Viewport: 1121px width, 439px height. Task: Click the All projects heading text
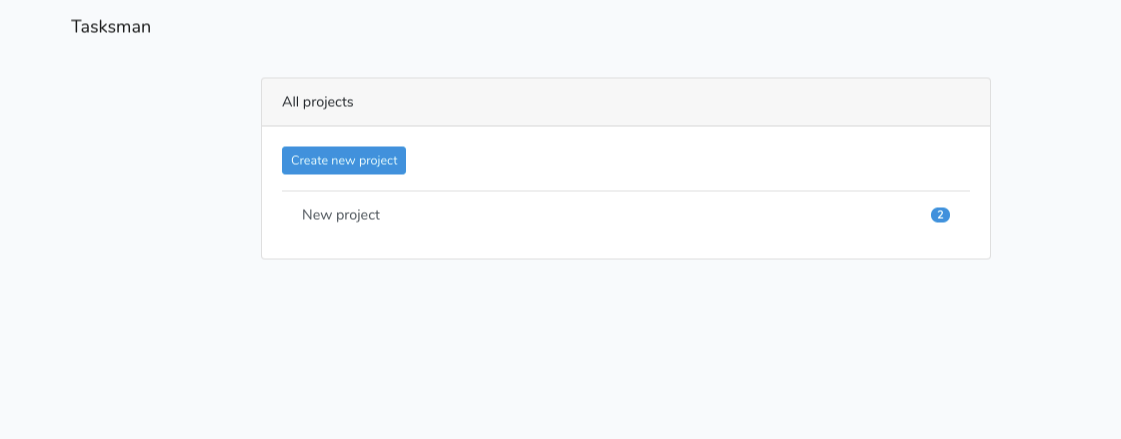pyautogui.click(x=317, y=102)
